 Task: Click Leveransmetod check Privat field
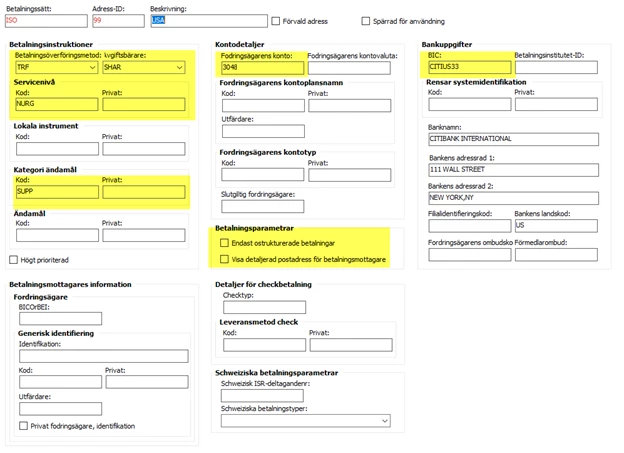point(351,345)
